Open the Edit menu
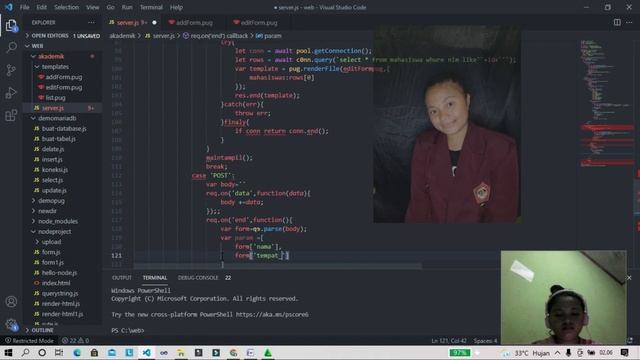This screenshot has height=360, width=640. (41, 7)
